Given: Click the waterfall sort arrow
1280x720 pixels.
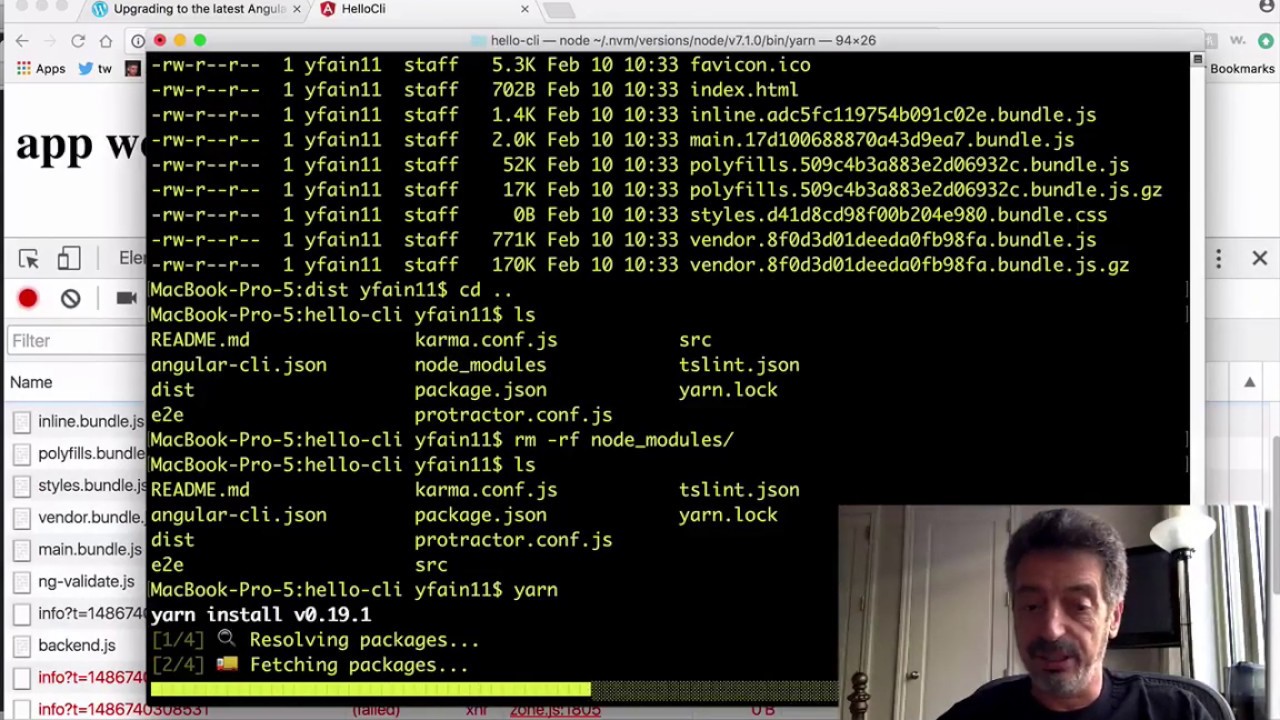Looking at the screenshot, I should coord(1250,382).
